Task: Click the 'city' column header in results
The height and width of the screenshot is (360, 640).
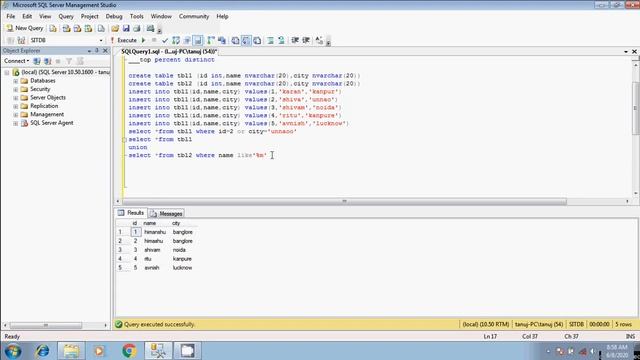Action: (176, 223)
